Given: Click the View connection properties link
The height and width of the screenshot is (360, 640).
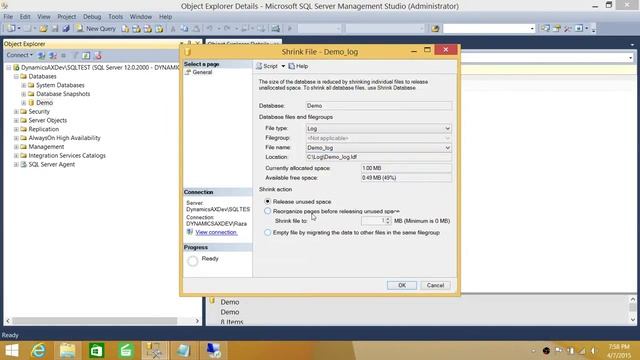Looking at the screenshot, I should pos(216,232).
